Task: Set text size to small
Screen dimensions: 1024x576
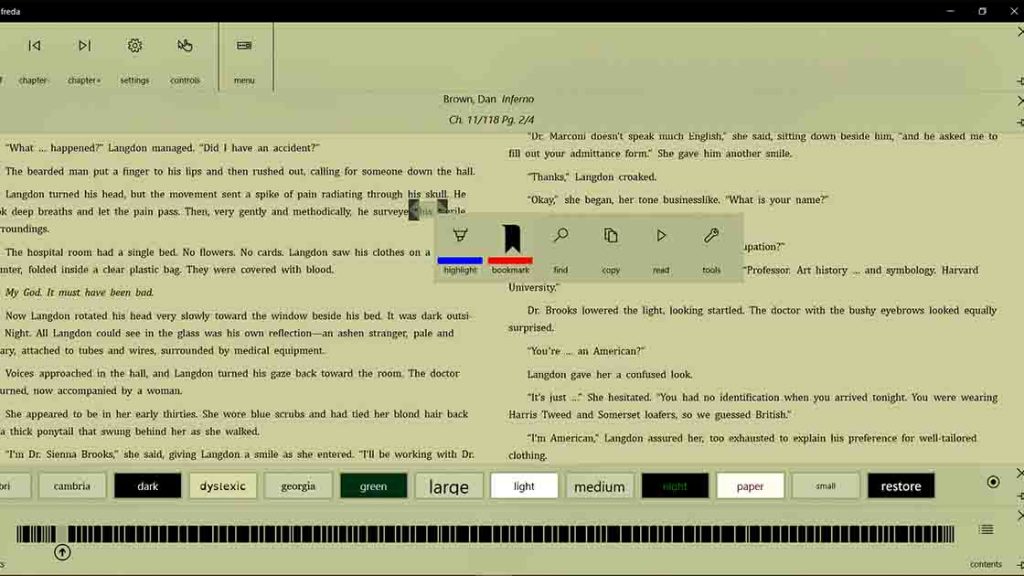Action: 825,486
